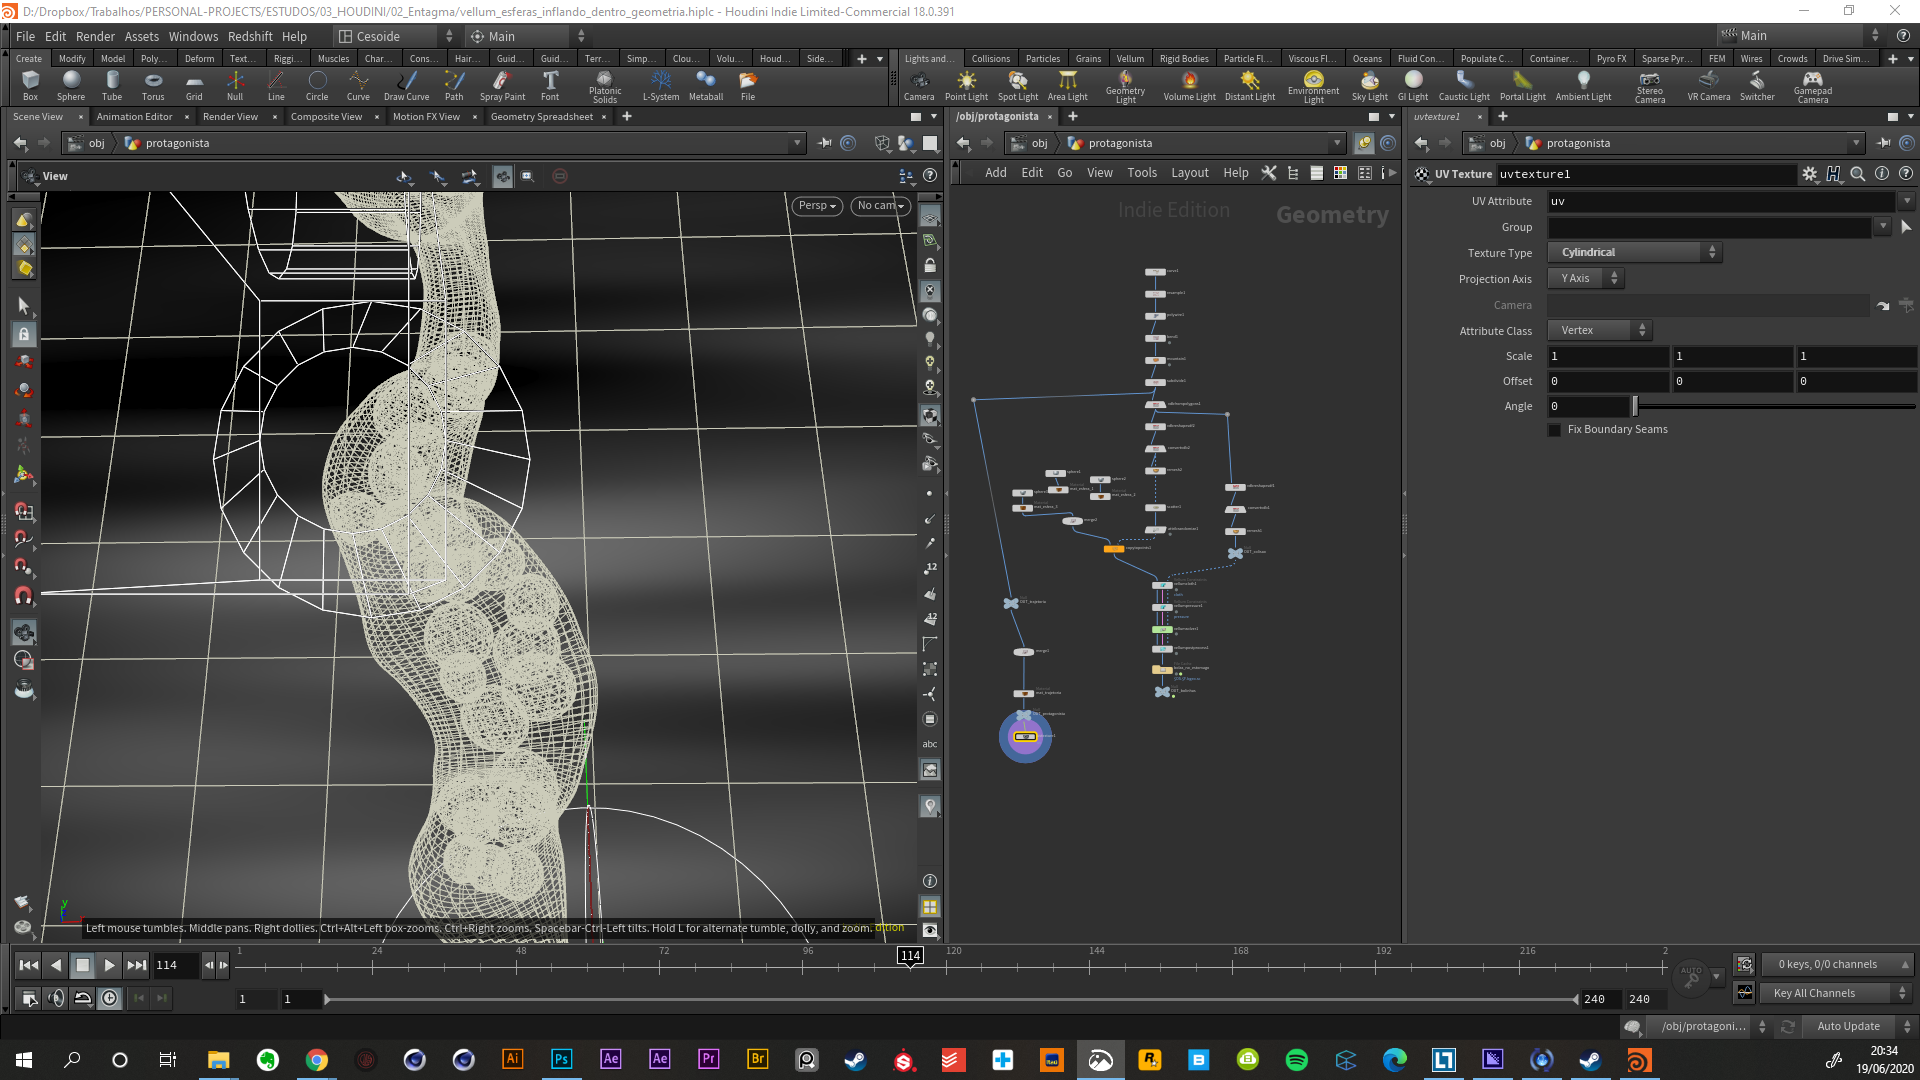Toggle the real-time playback button
The height and width of the screenshot is (1080, 1920).
pyautogui.click(x=110, y=998)
